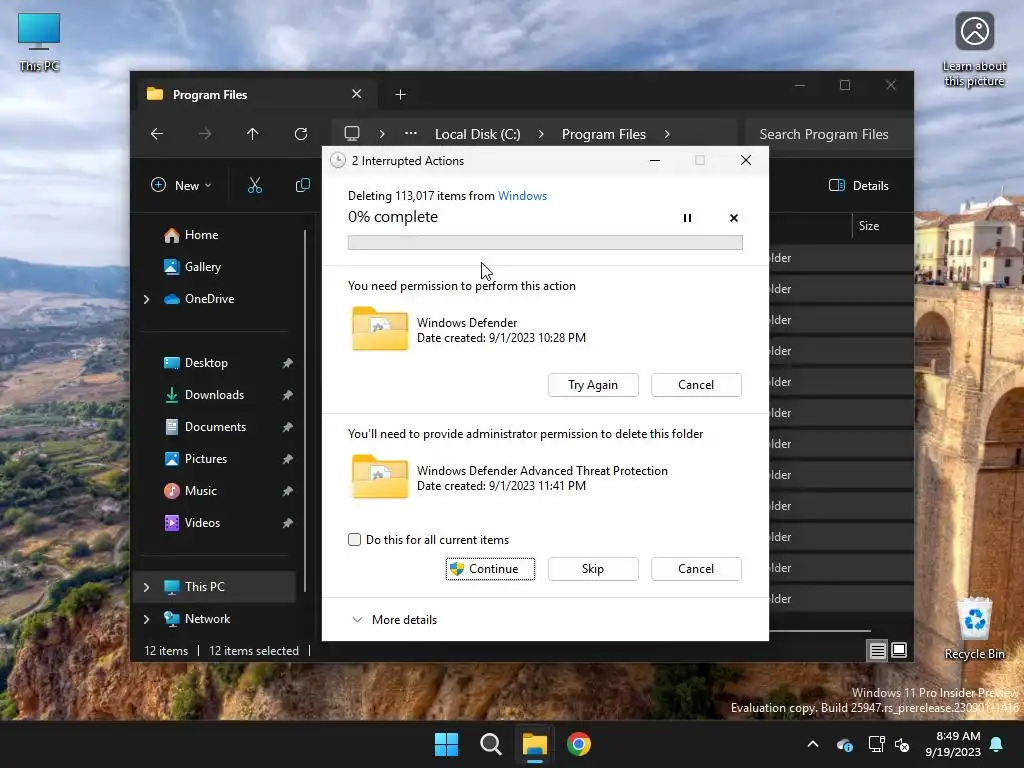Open Documents in quick access

(x=206, y=427)
